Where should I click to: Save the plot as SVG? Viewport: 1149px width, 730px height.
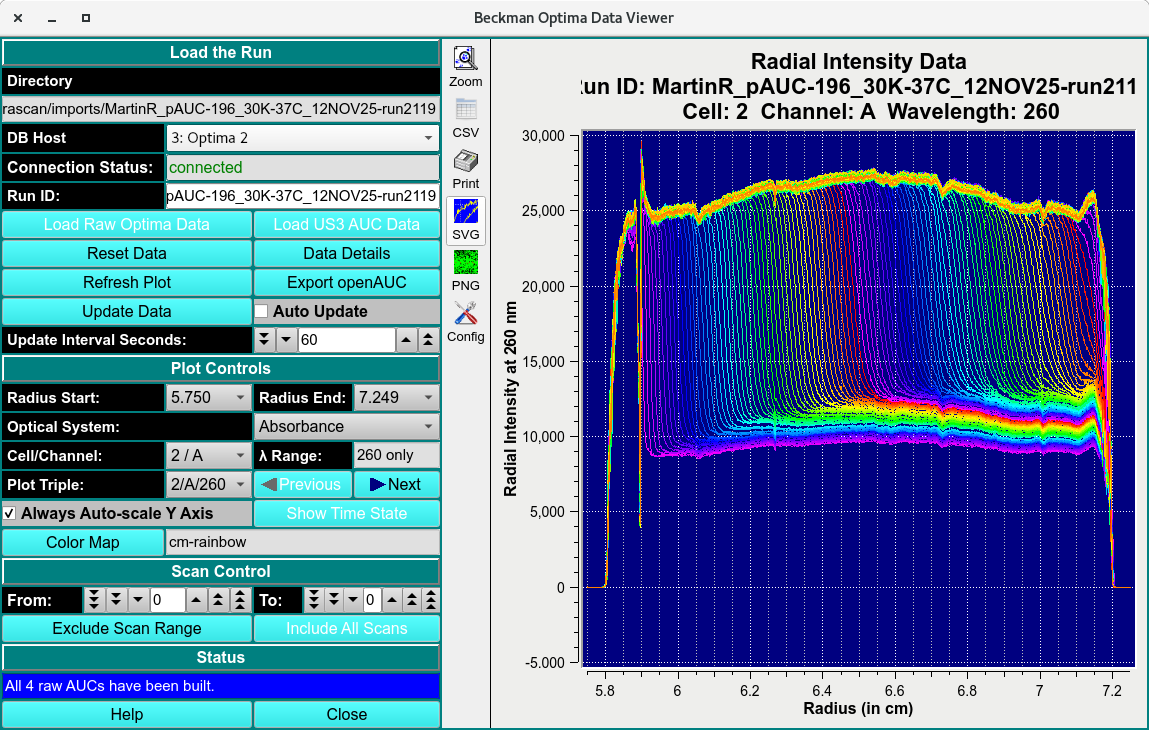pos(465,212)
